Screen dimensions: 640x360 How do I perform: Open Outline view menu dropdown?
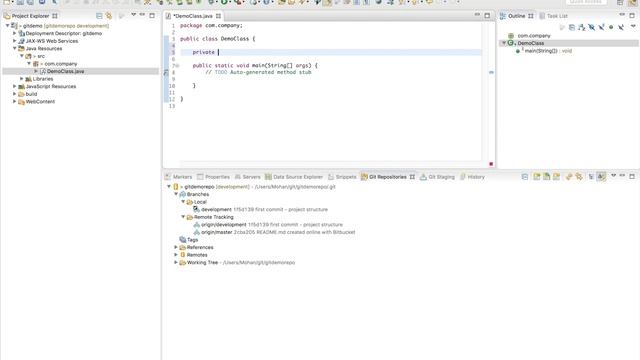pos(633,27)
